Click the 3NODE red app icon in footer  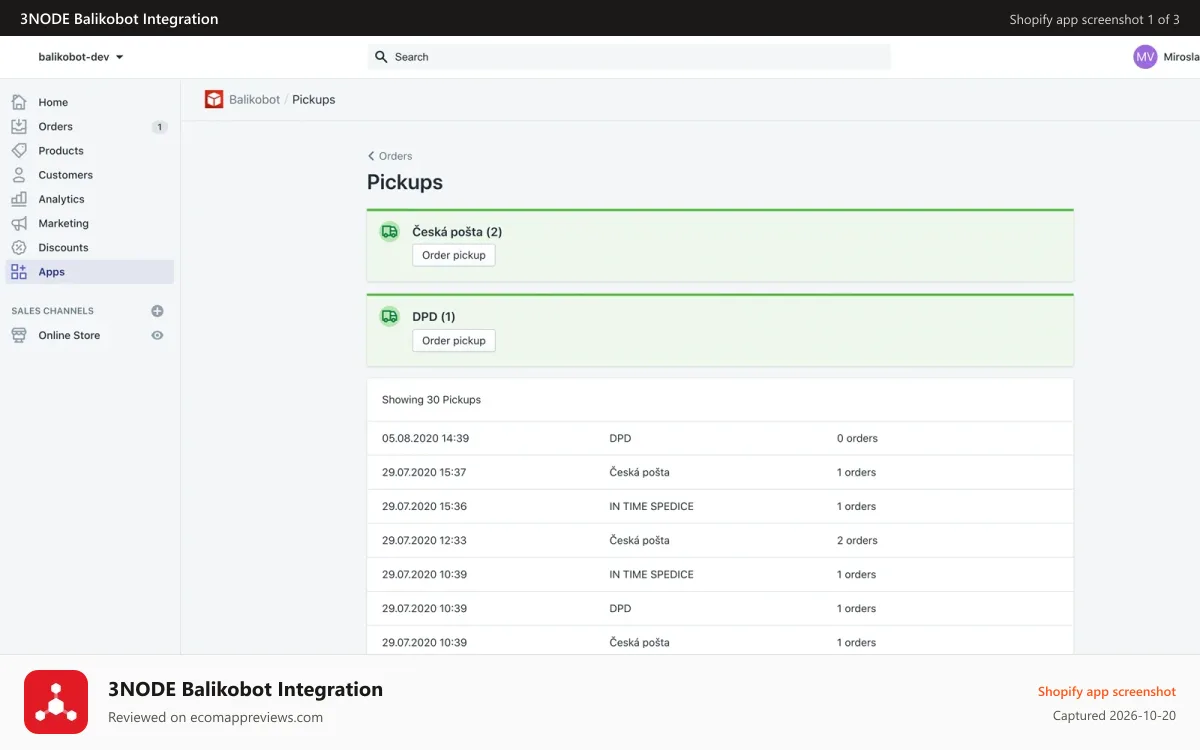[x=56, y=702]
